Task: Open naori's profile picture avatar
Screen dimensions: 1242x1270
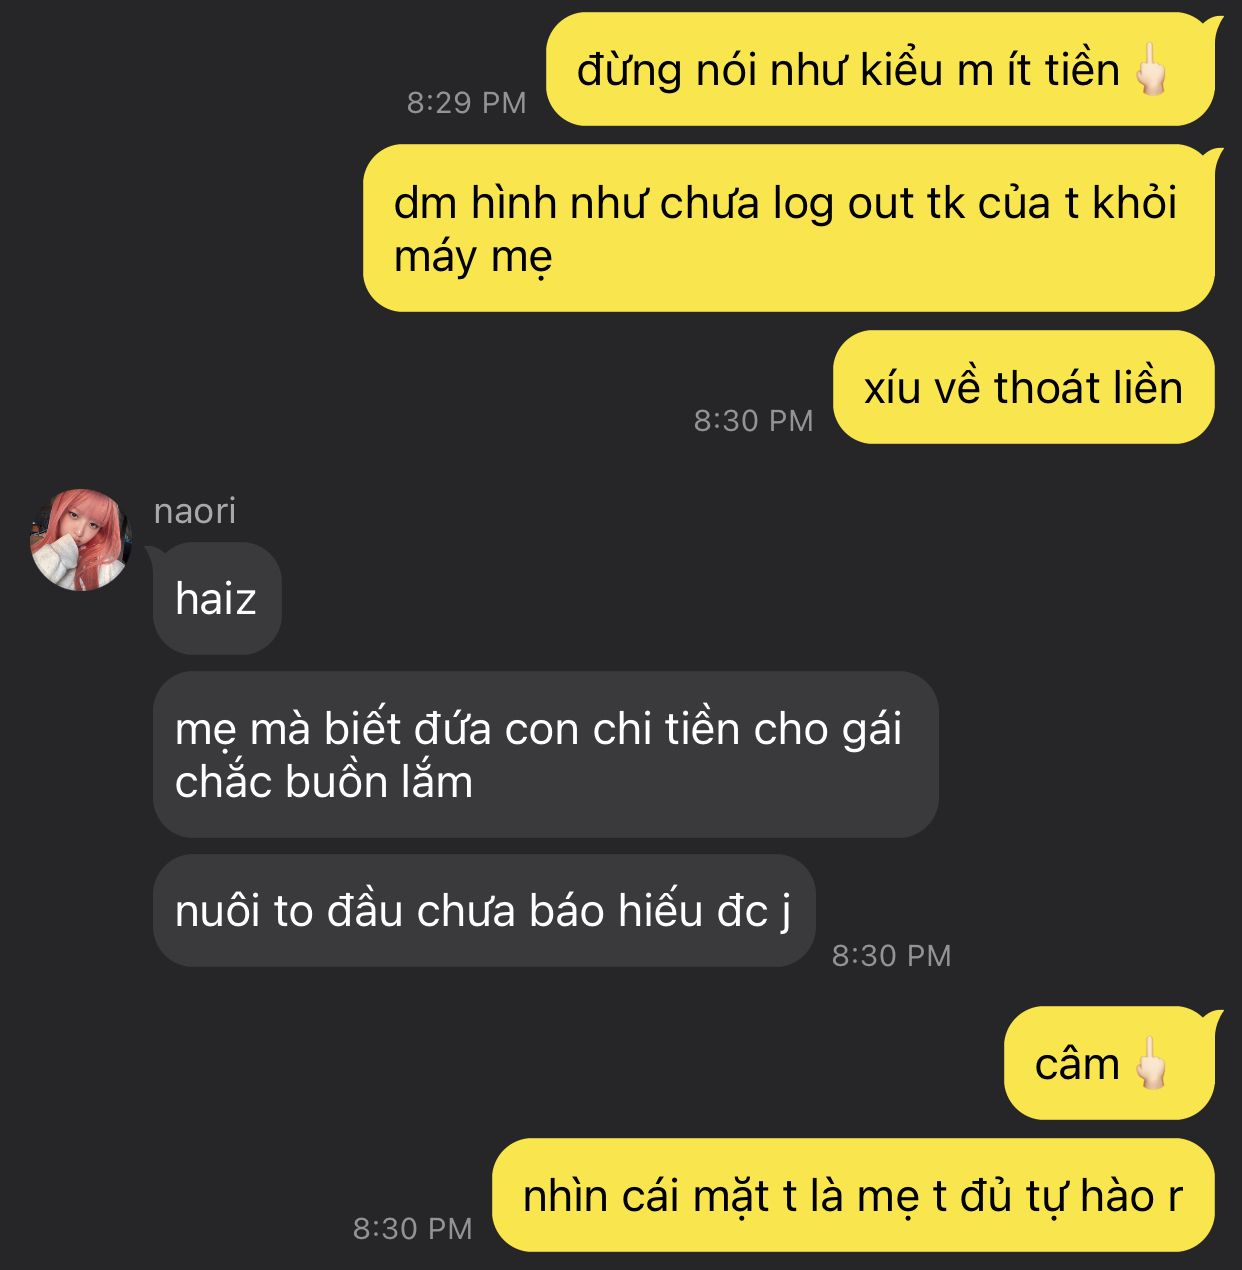Action: coord(80,540)
